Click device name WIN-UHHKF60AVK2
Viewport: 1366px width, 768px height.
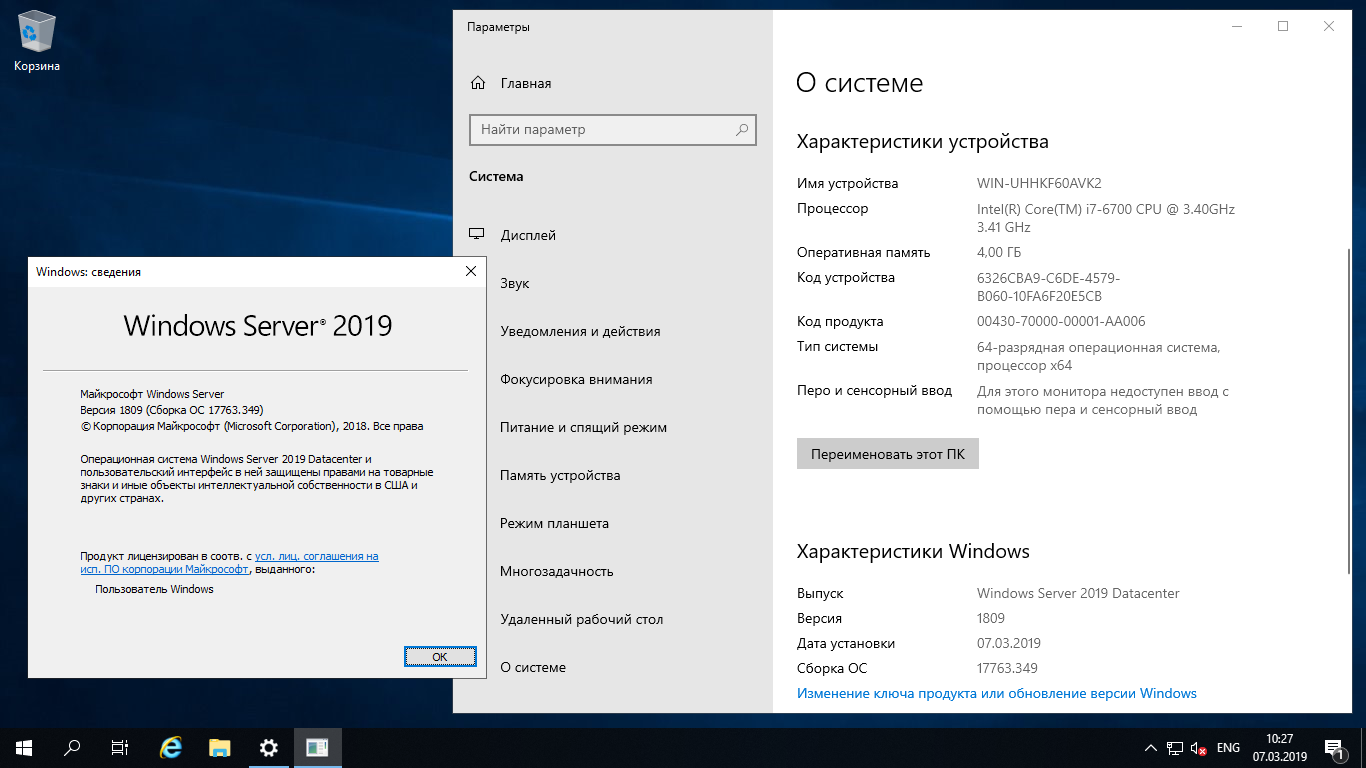[x=1039, y=183]
